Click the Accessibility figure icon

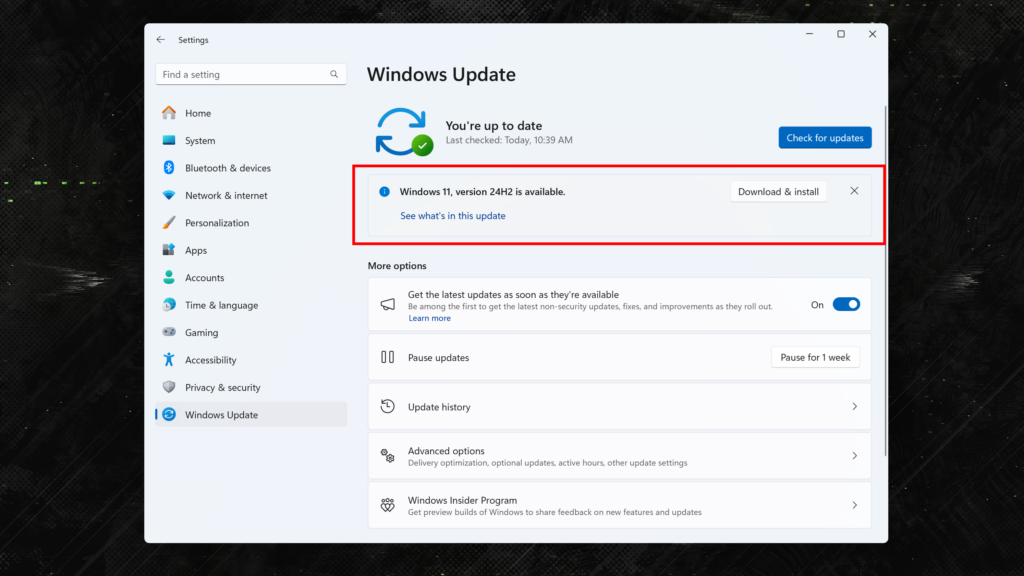169,359
